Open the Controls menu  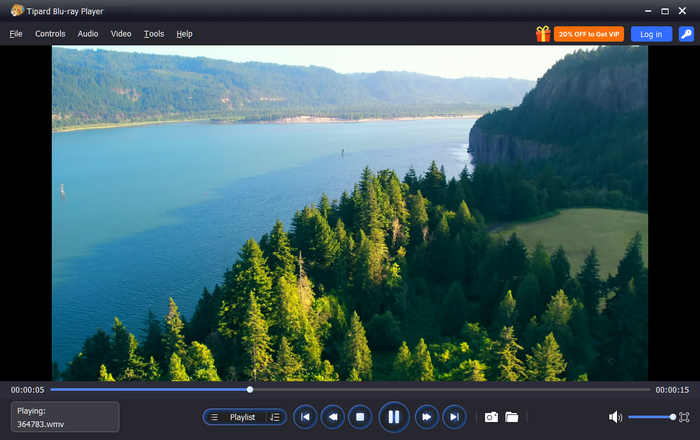(50, 34)
